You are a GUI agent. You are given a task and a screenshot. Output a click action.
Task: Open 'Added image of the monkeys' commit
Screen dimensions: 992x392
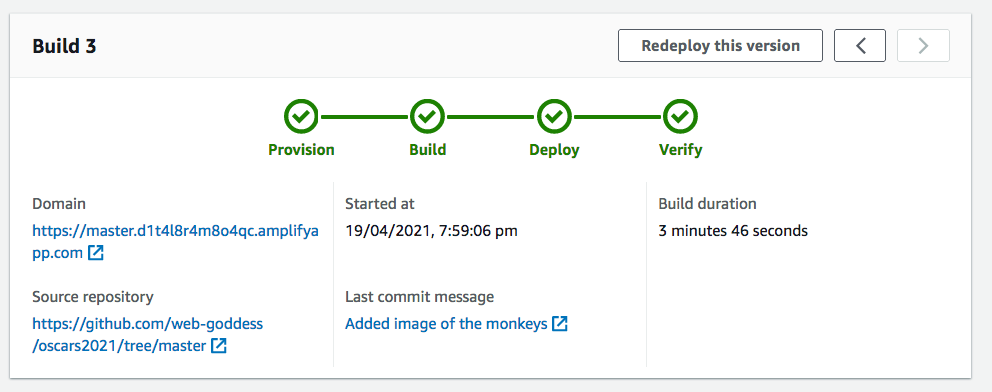coord(446,324)
